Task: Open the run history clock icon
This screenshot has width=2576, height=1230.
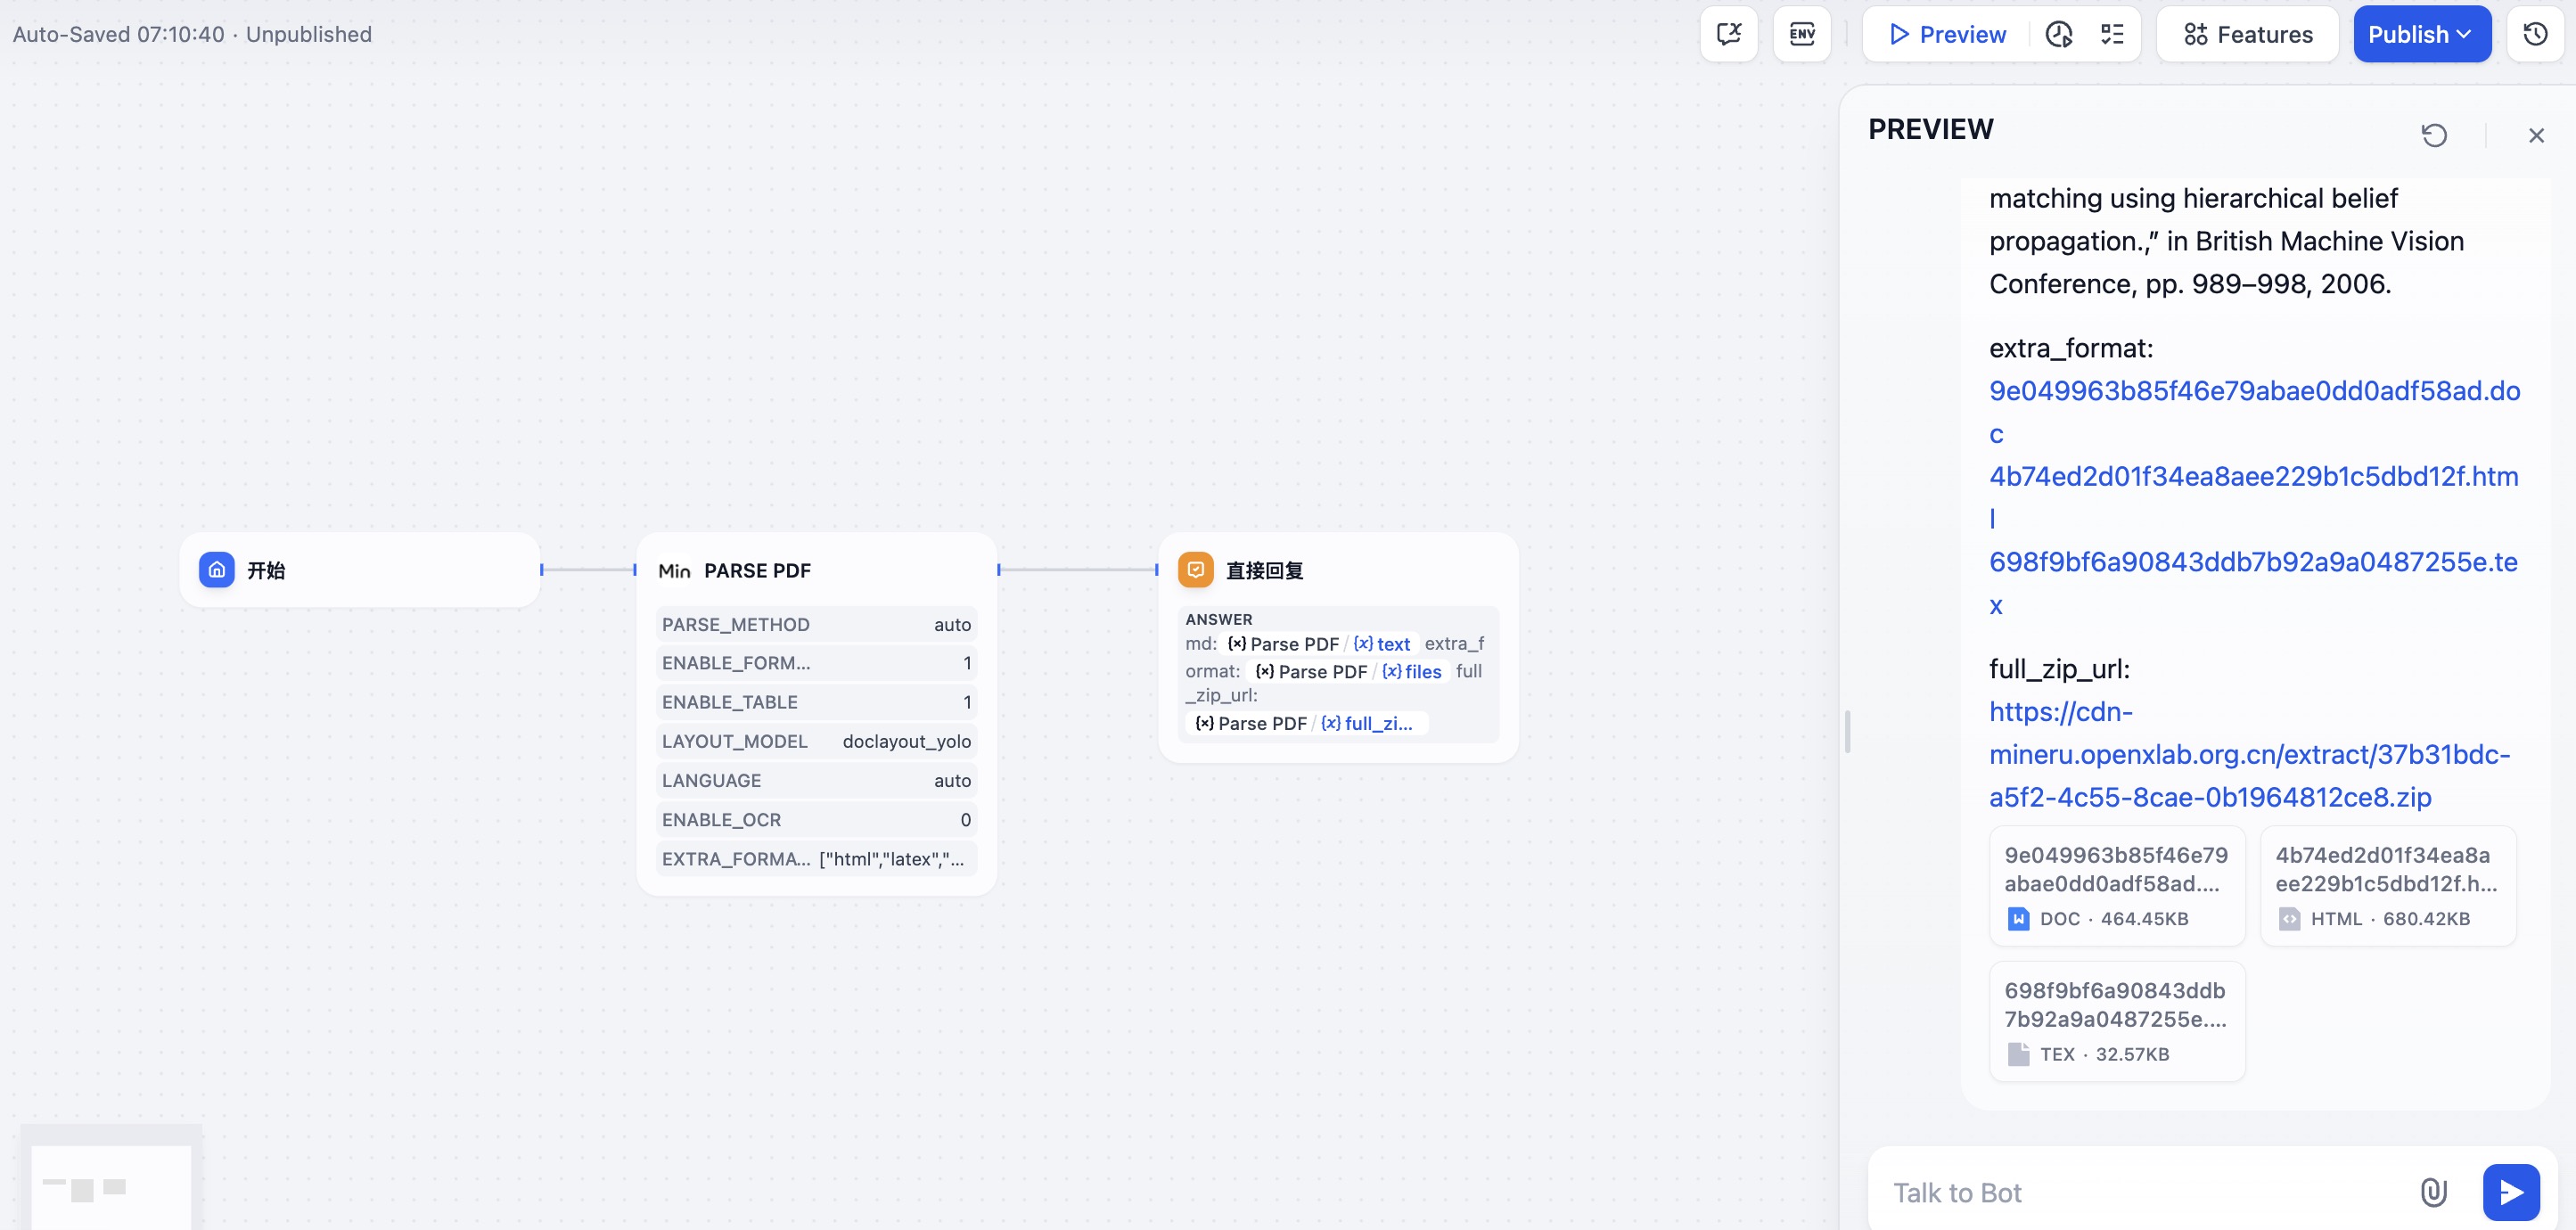Action: click(x=2058, y=34)
